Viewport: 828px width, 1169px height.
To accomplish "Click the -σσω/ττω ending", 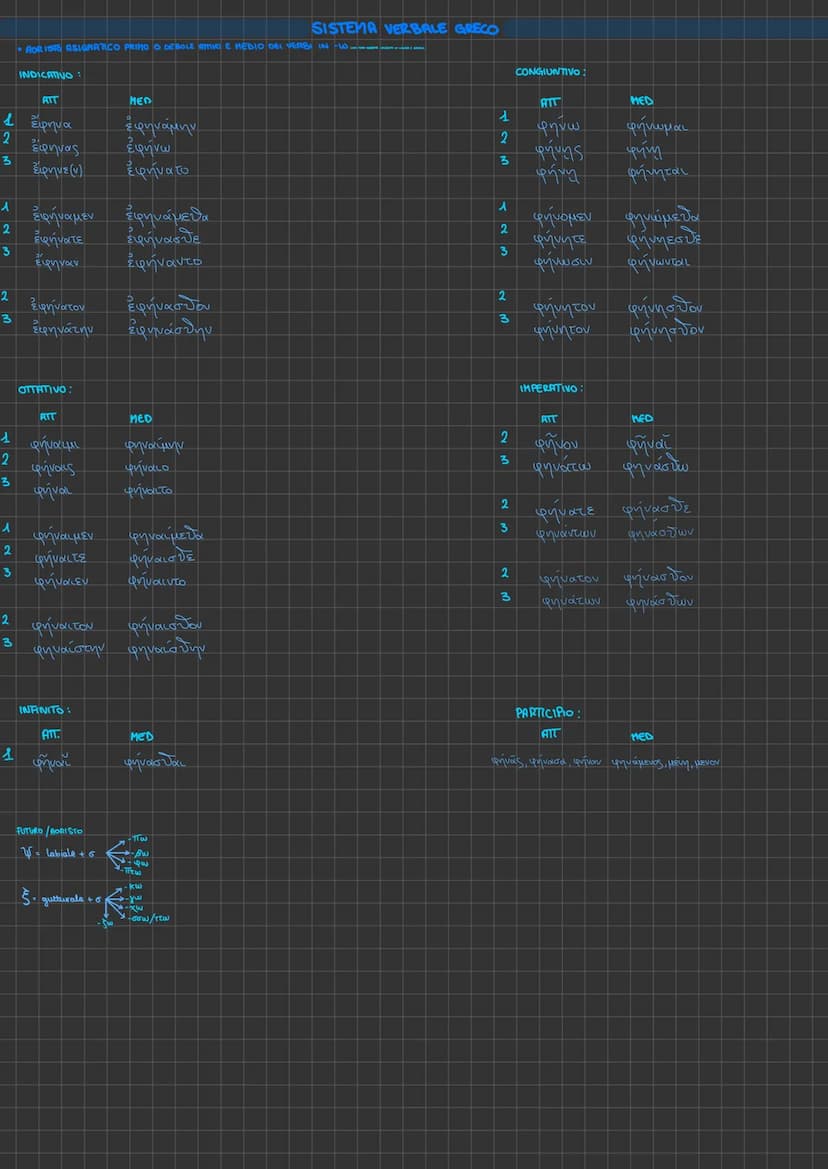I will coord(148,918).
